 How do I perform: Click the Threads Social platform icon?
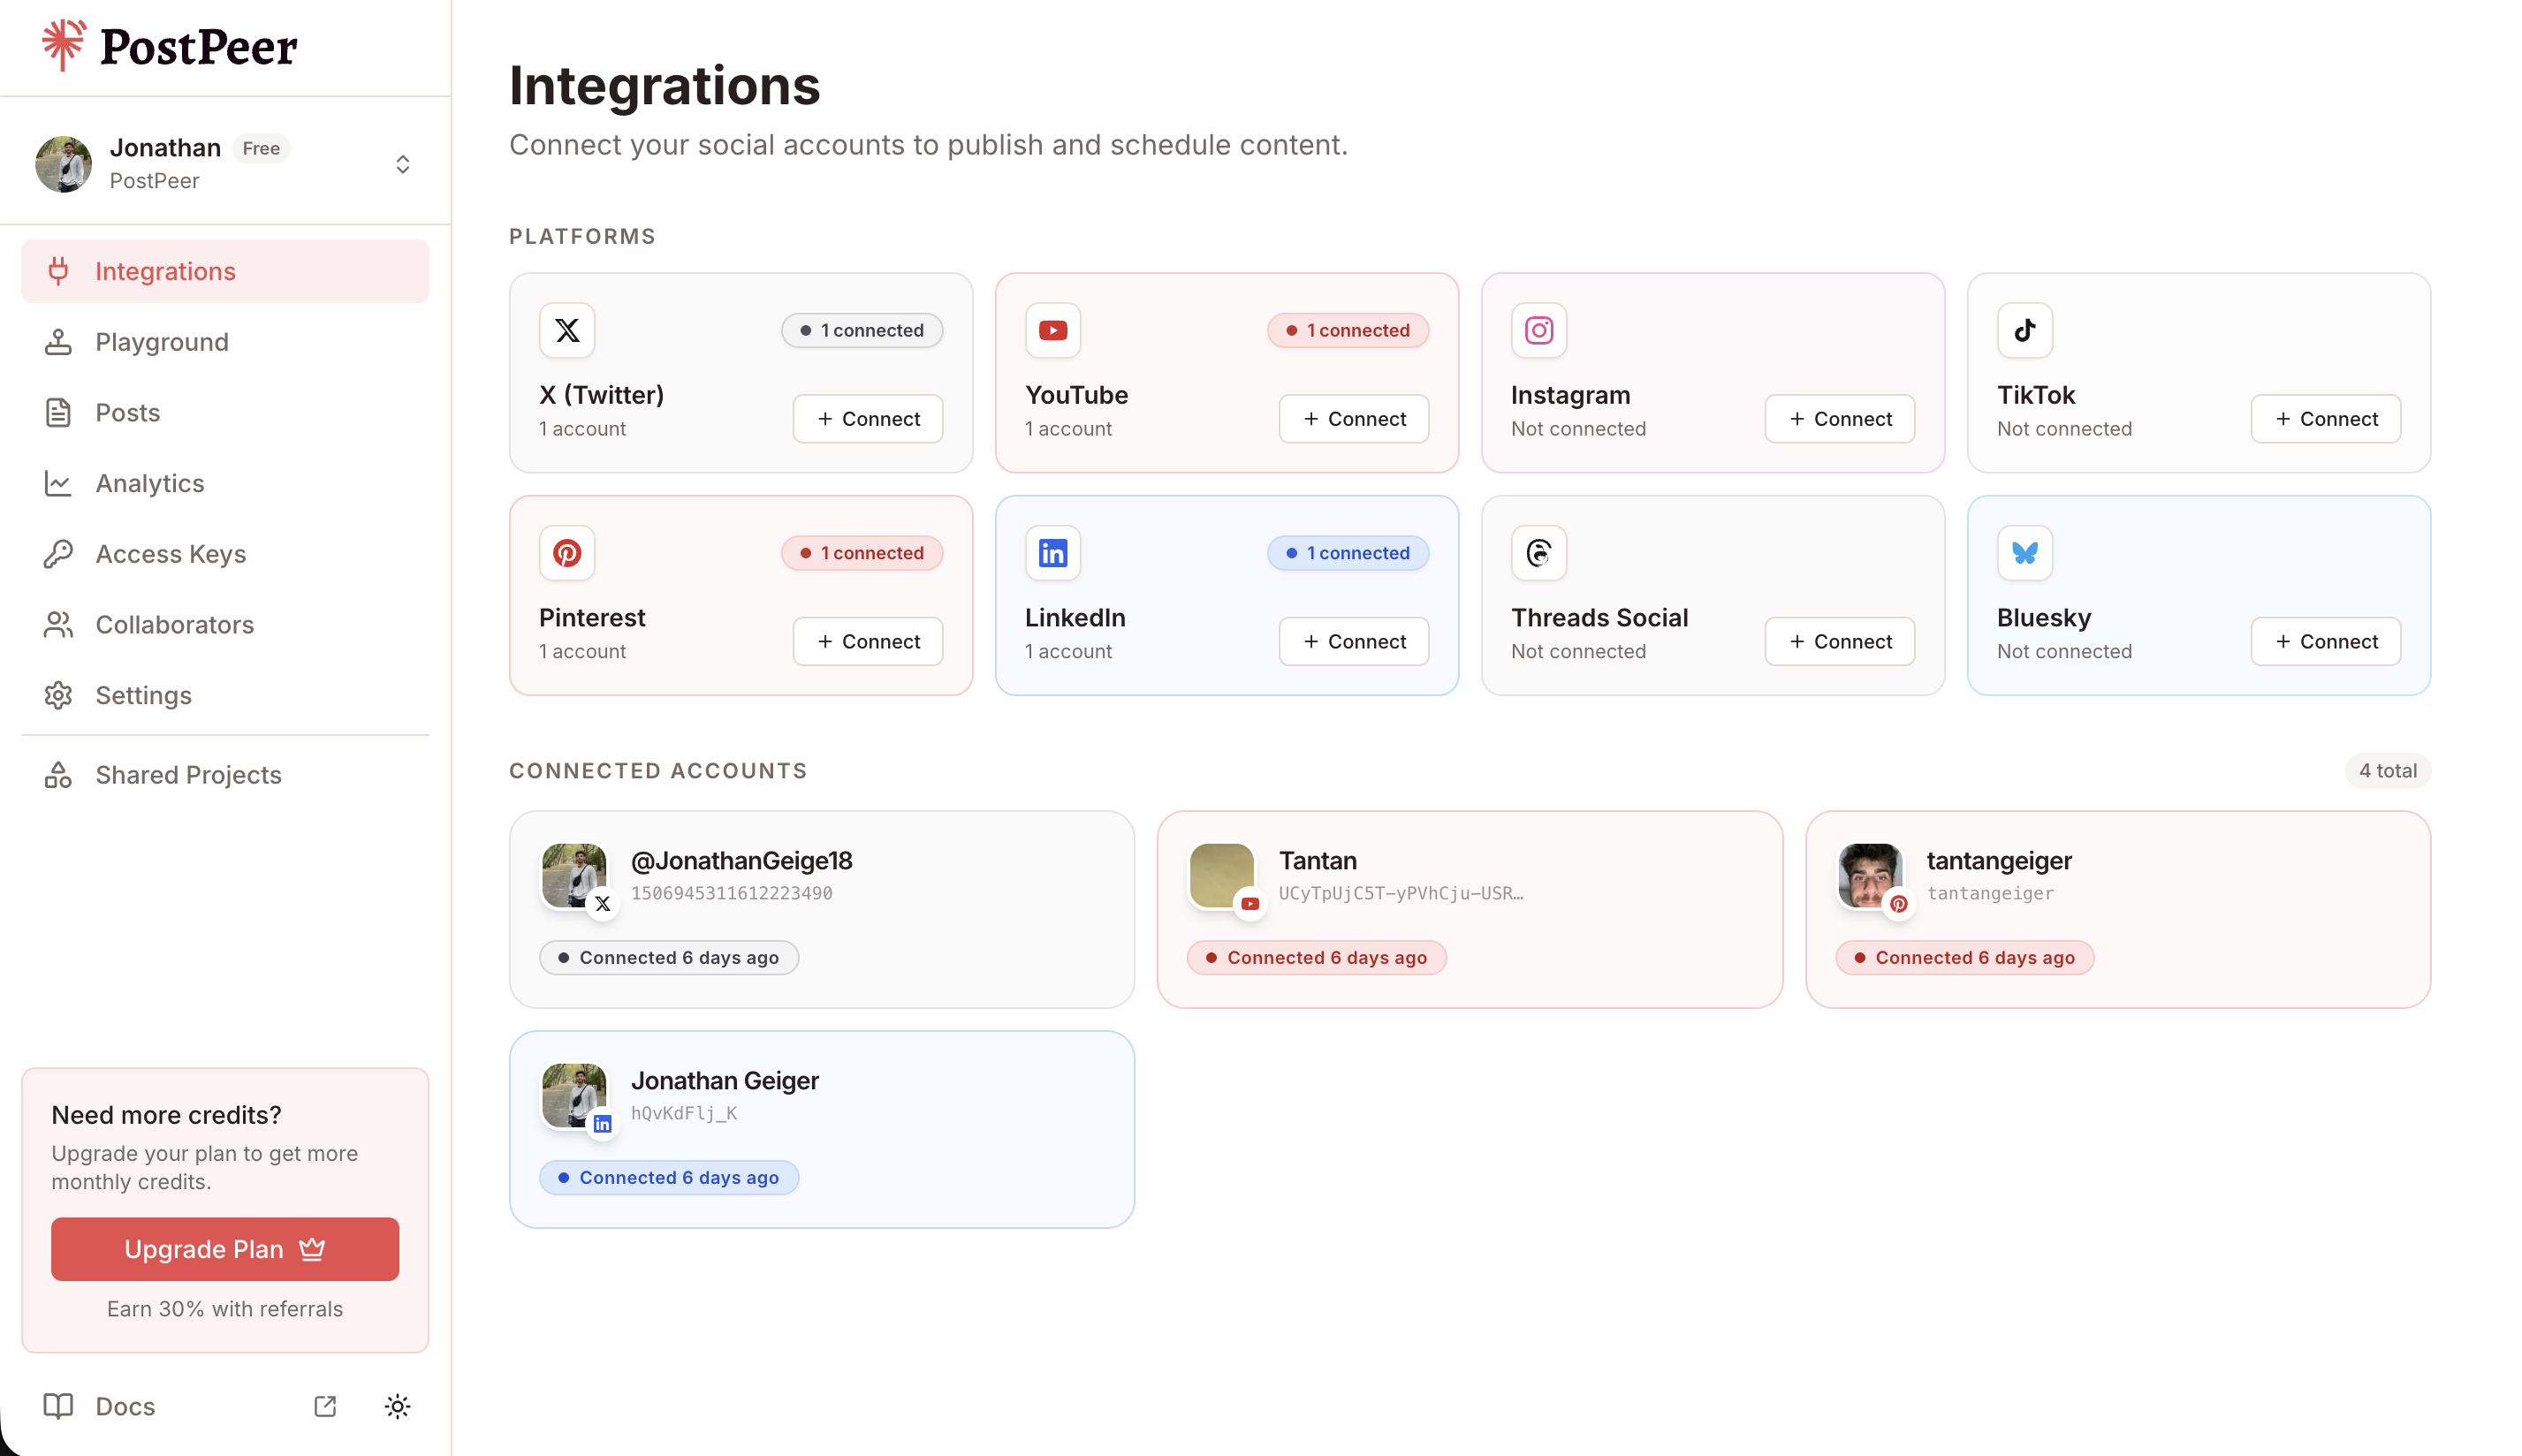1538,553
